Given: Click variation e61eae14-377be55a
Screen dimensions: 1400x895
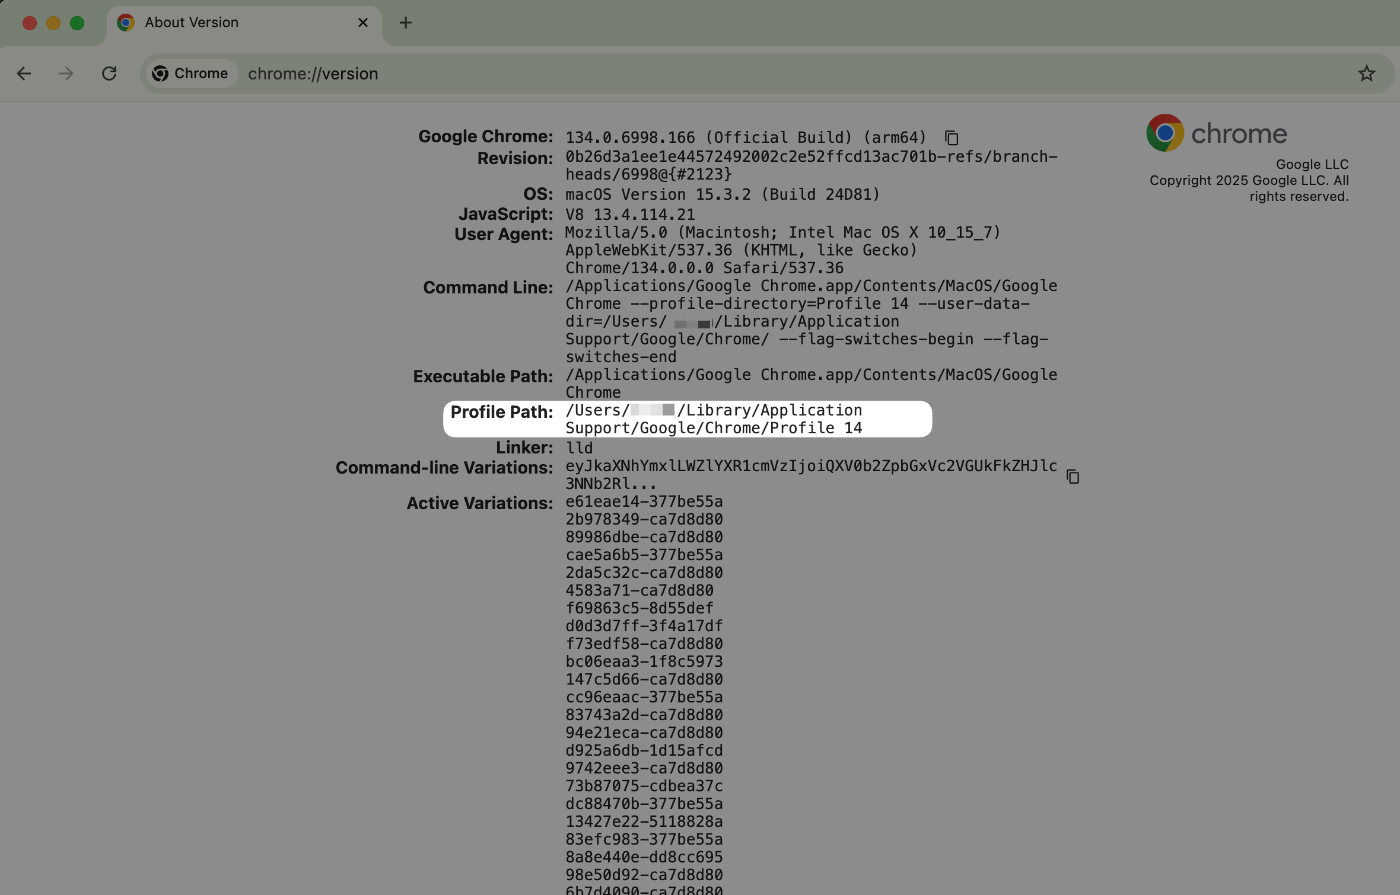Looking at the screenshot, I should coord(644,502).
